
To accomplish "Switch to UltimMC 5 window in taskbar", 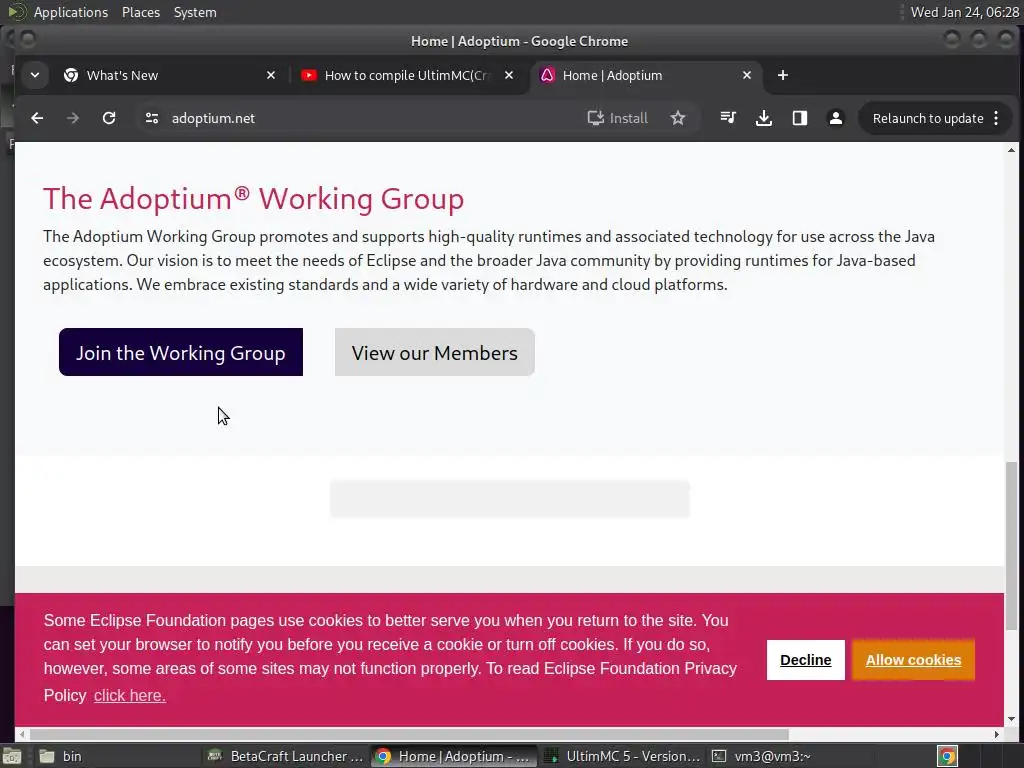I will click(622, 756).
